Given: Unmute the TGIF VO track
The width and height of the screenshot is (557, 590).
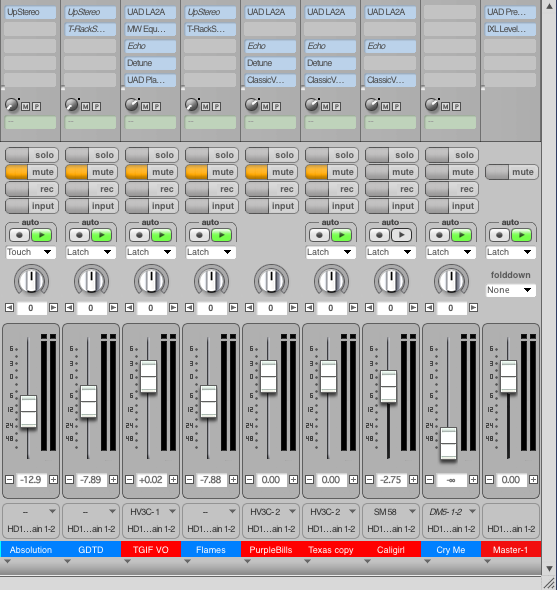Looking at the screenshot, I should pos(152,172).
